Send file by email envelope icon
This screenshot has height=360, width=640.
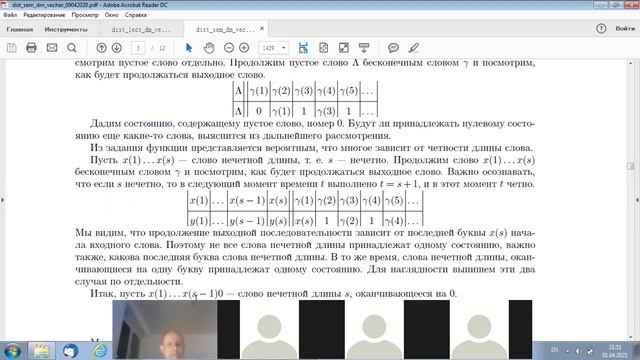click(x=52, y=48)
